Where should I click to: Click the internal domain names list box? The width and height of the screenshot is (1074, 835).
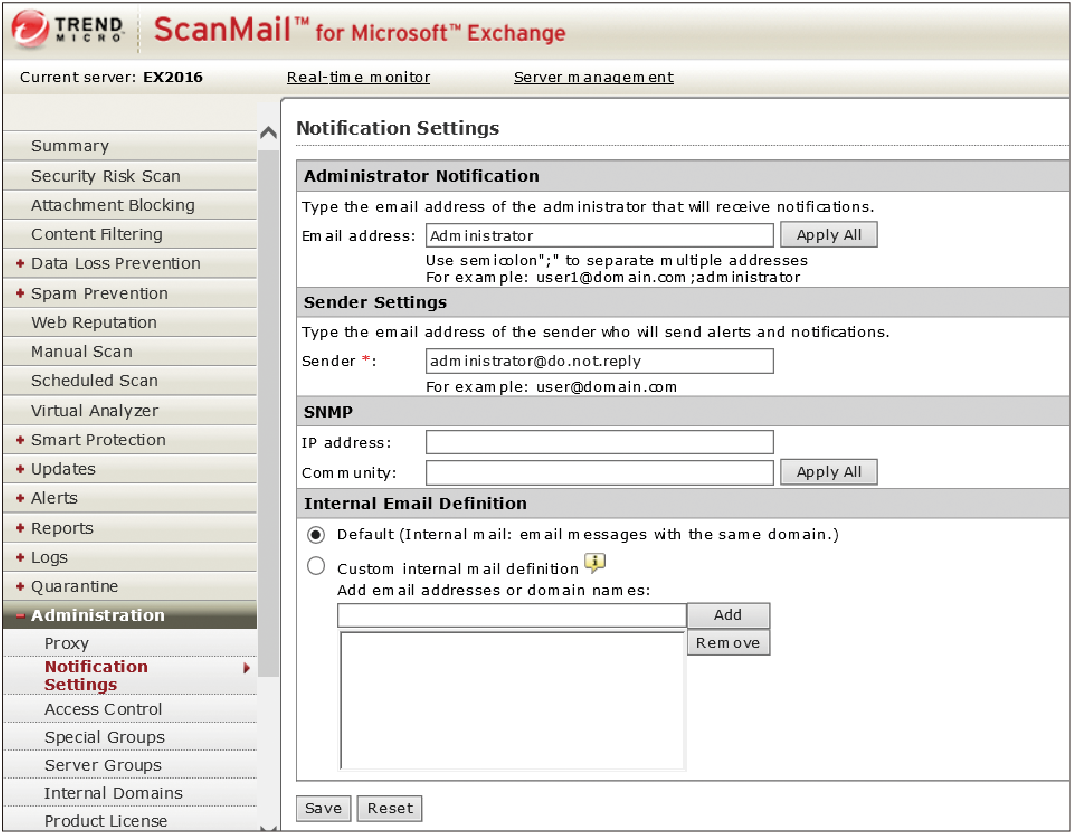click(x=512, y=701)
